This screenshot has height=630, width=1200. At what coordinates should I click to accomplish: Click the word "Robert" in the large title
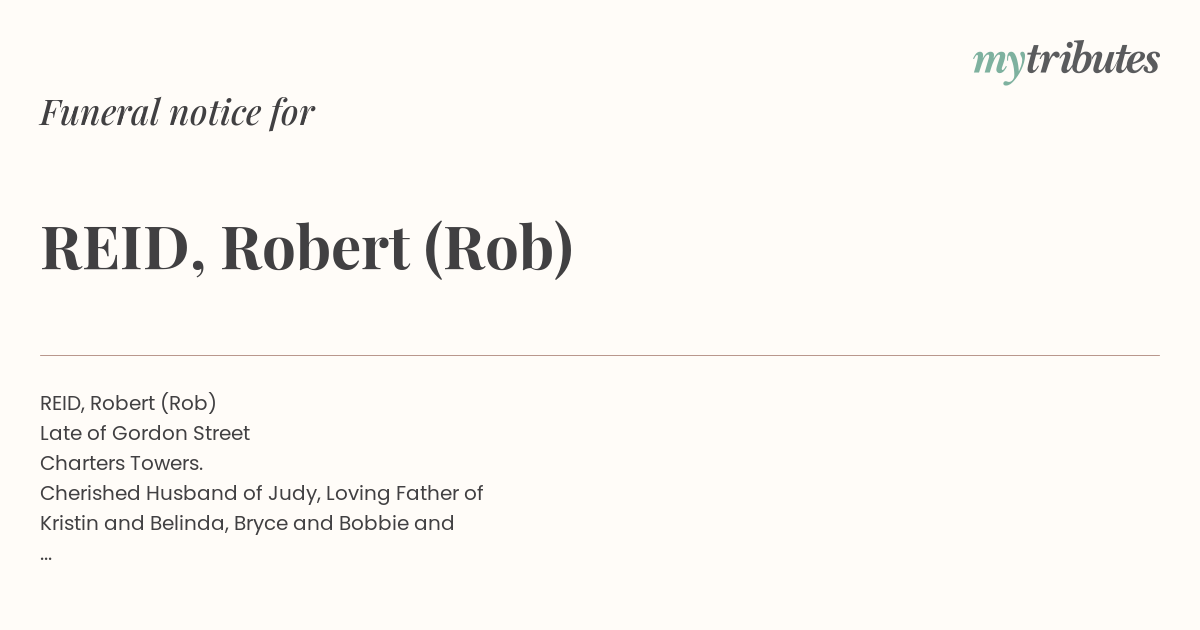click(x=315, y=248)
